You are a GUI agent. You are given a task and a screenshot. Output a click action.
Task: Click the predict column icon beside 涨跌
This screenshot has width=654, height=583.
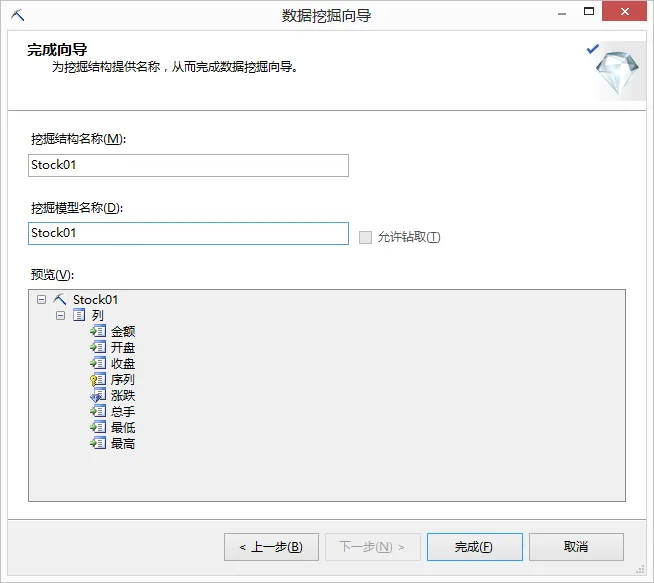click(x=98, y=395)
